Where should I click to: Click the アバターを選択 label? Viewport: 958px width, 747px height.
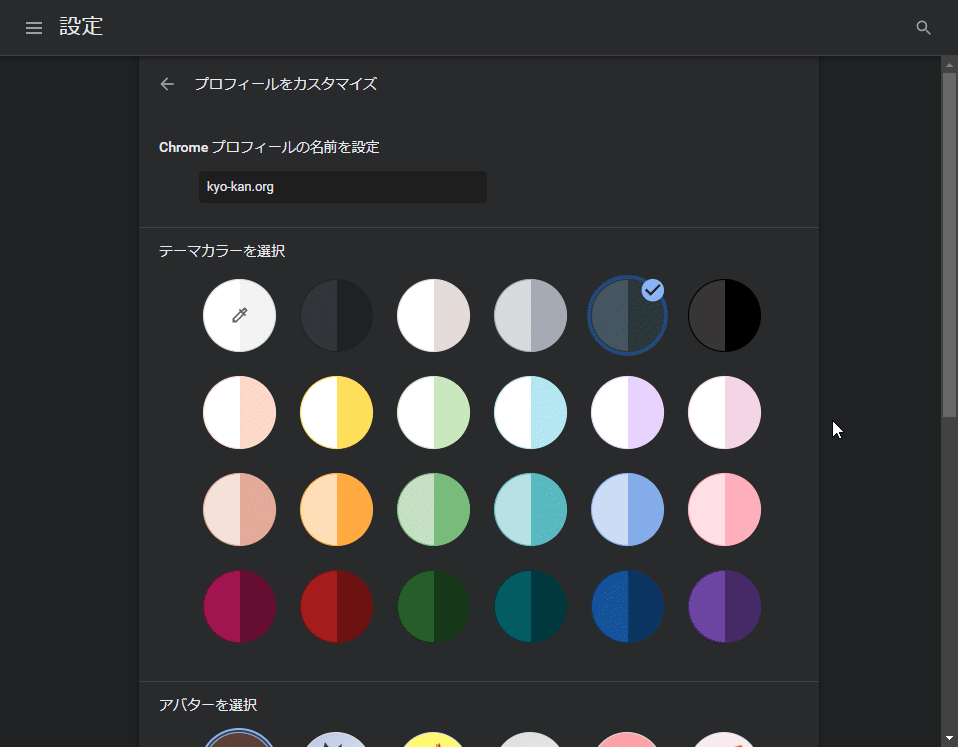pyautogui.click(x=208, y=705)
